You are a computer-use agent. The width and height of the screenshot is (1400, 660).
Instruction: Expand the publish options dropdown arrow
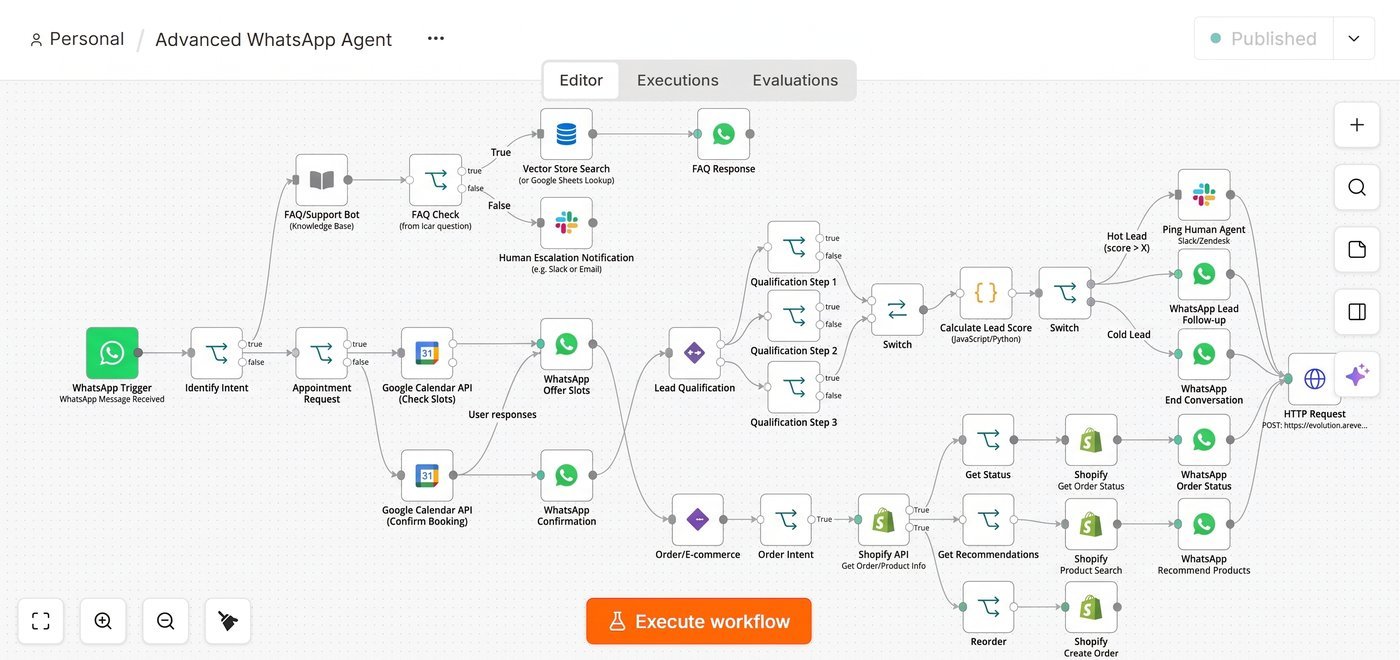coord(1354,38)
